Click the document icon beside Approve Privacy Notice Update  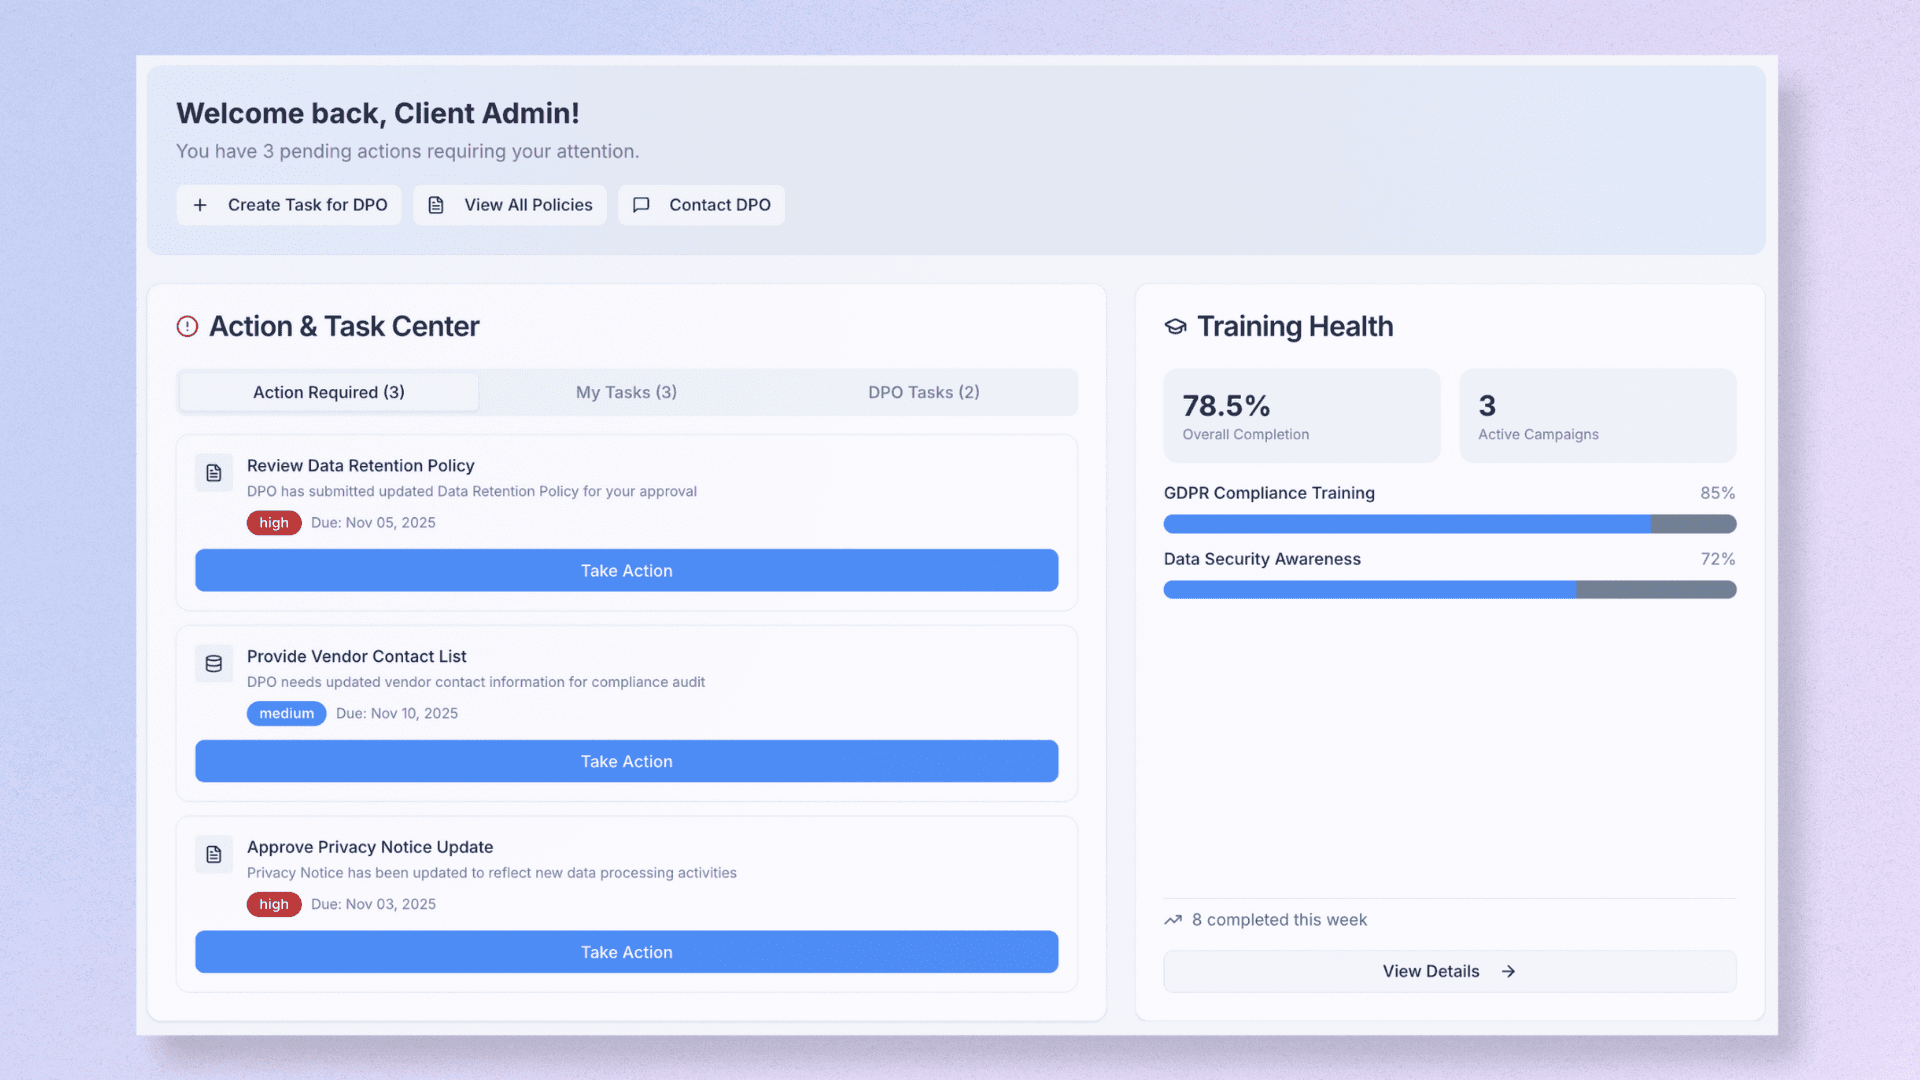click(x=214, y=855)
